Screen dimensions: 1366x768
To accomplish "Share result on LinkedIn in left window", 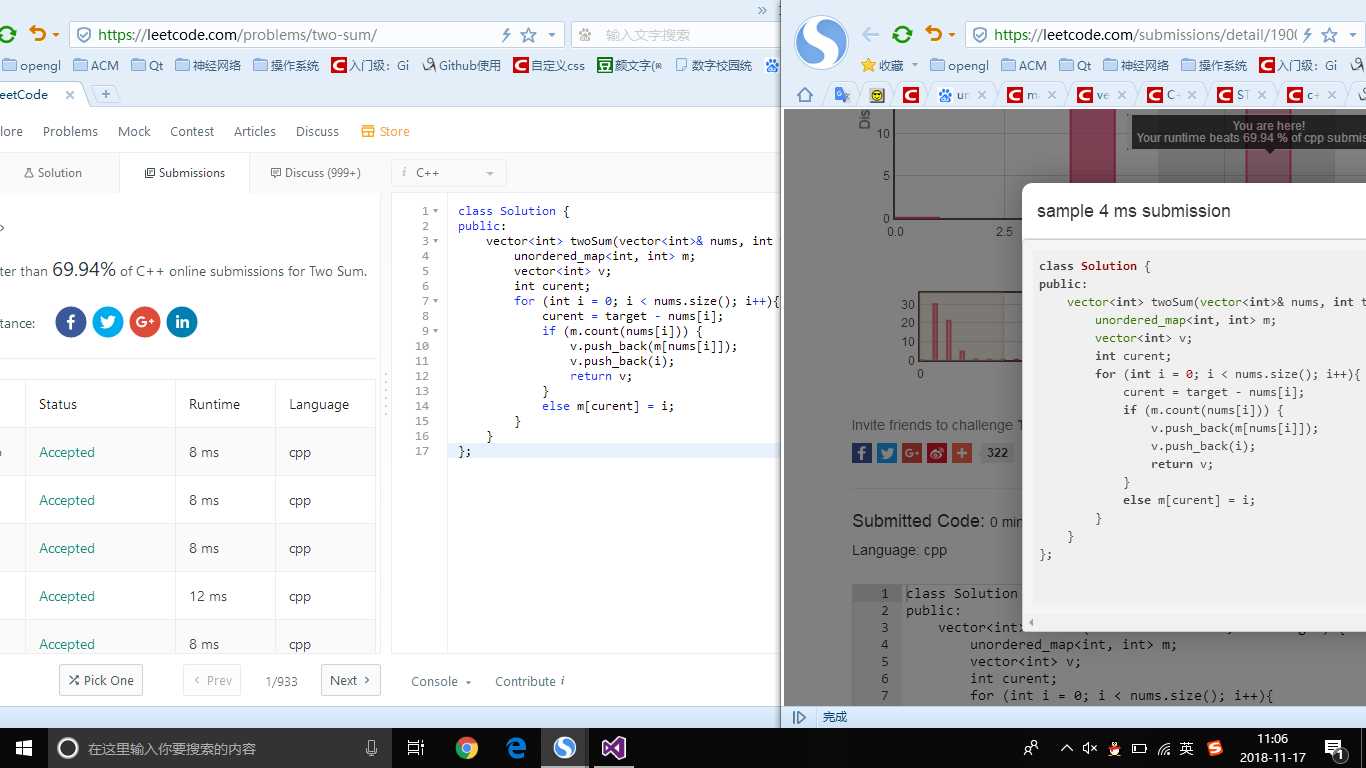I will click(182, 322).
